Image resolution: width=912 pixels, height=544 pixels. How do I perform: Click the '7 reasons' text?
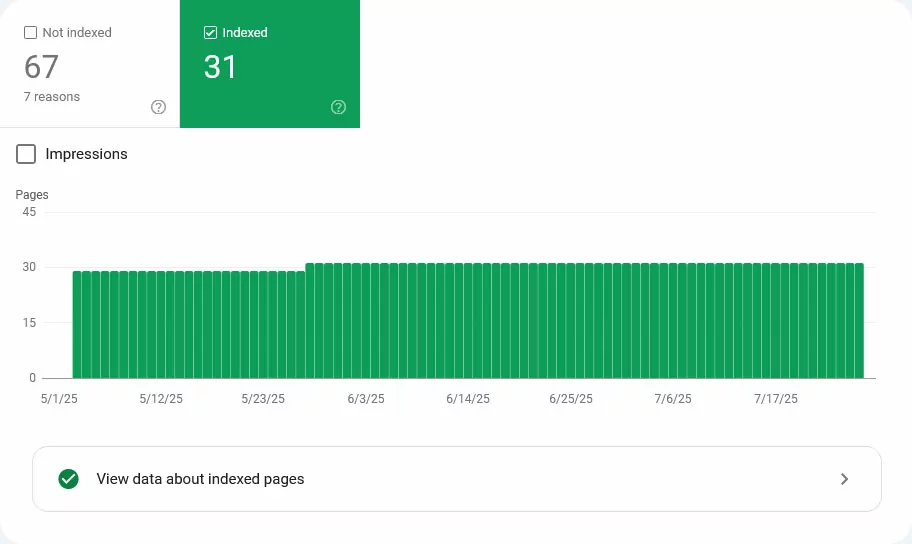(x=52, y=97)
